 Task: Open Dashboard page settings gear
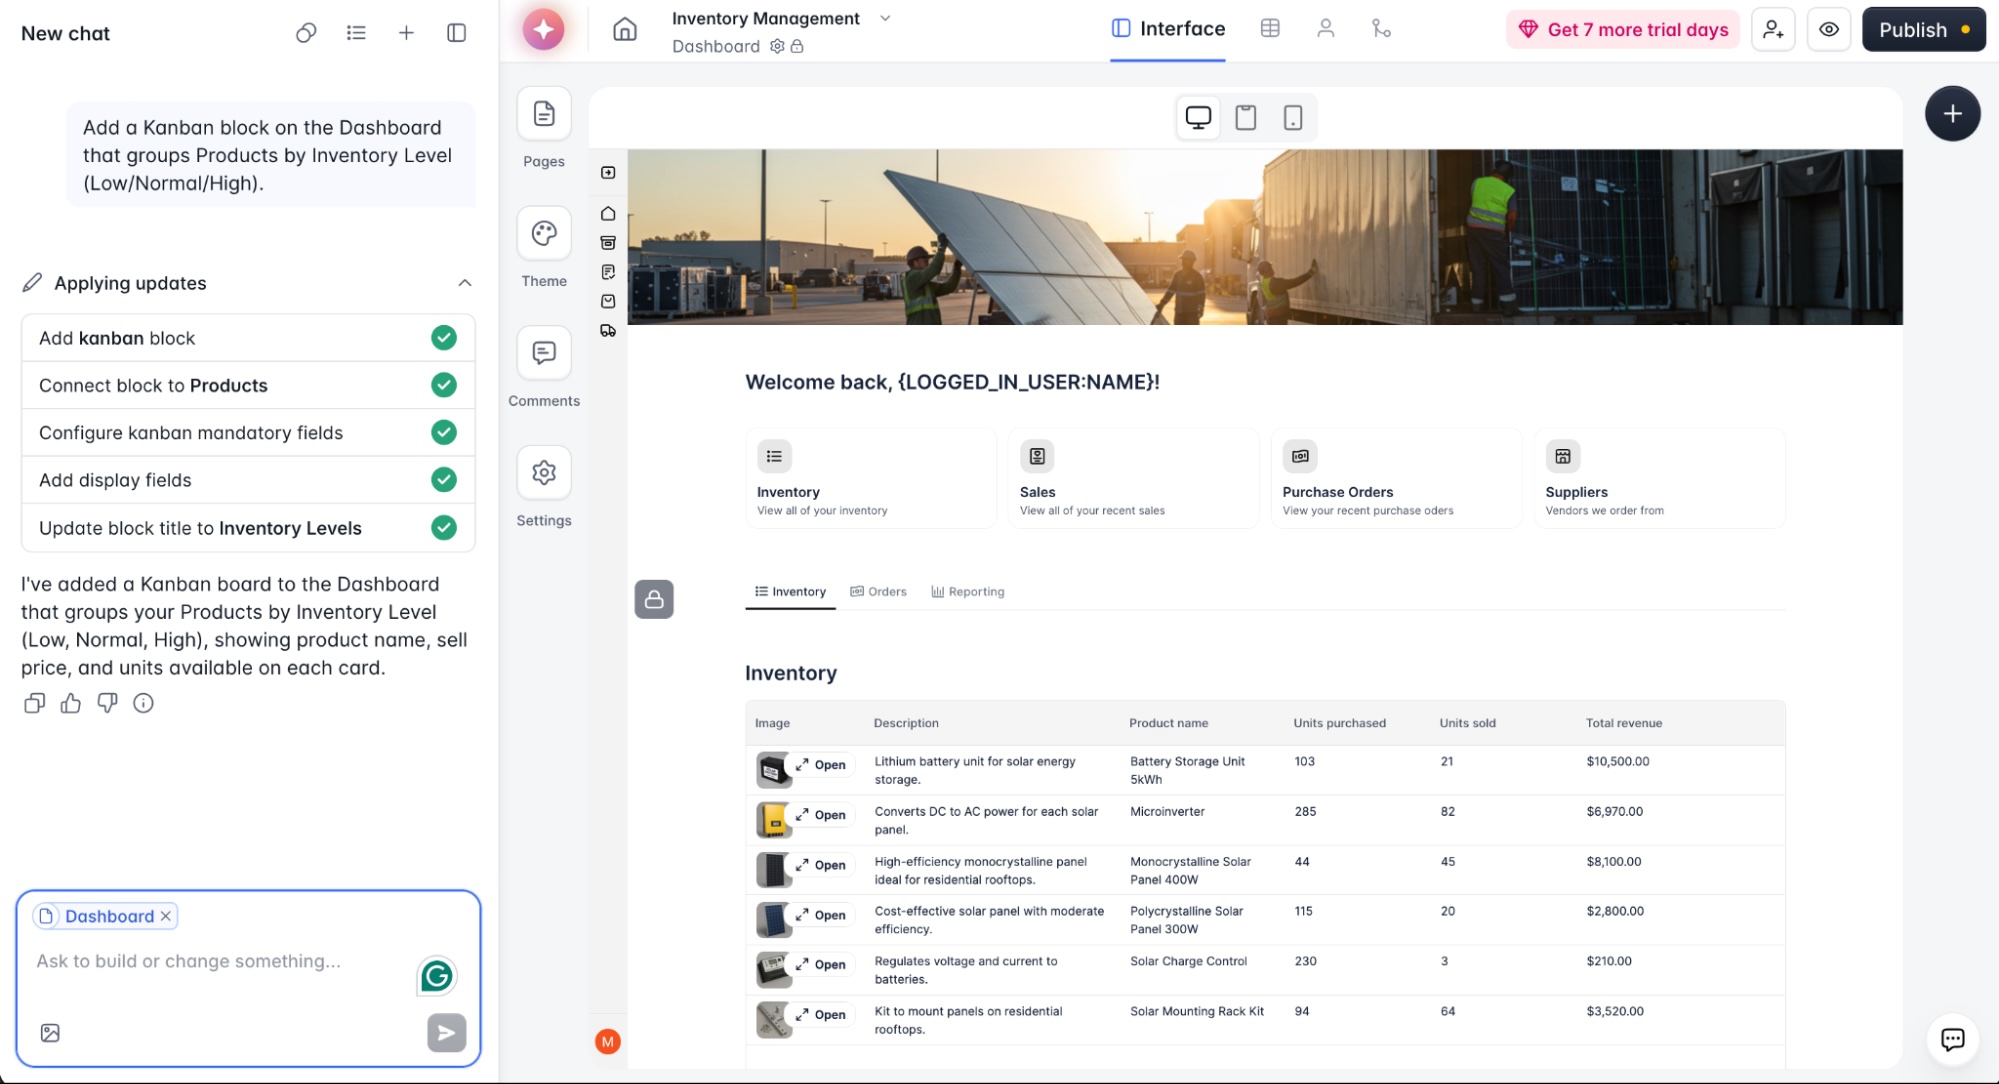(x=777, y=46)
